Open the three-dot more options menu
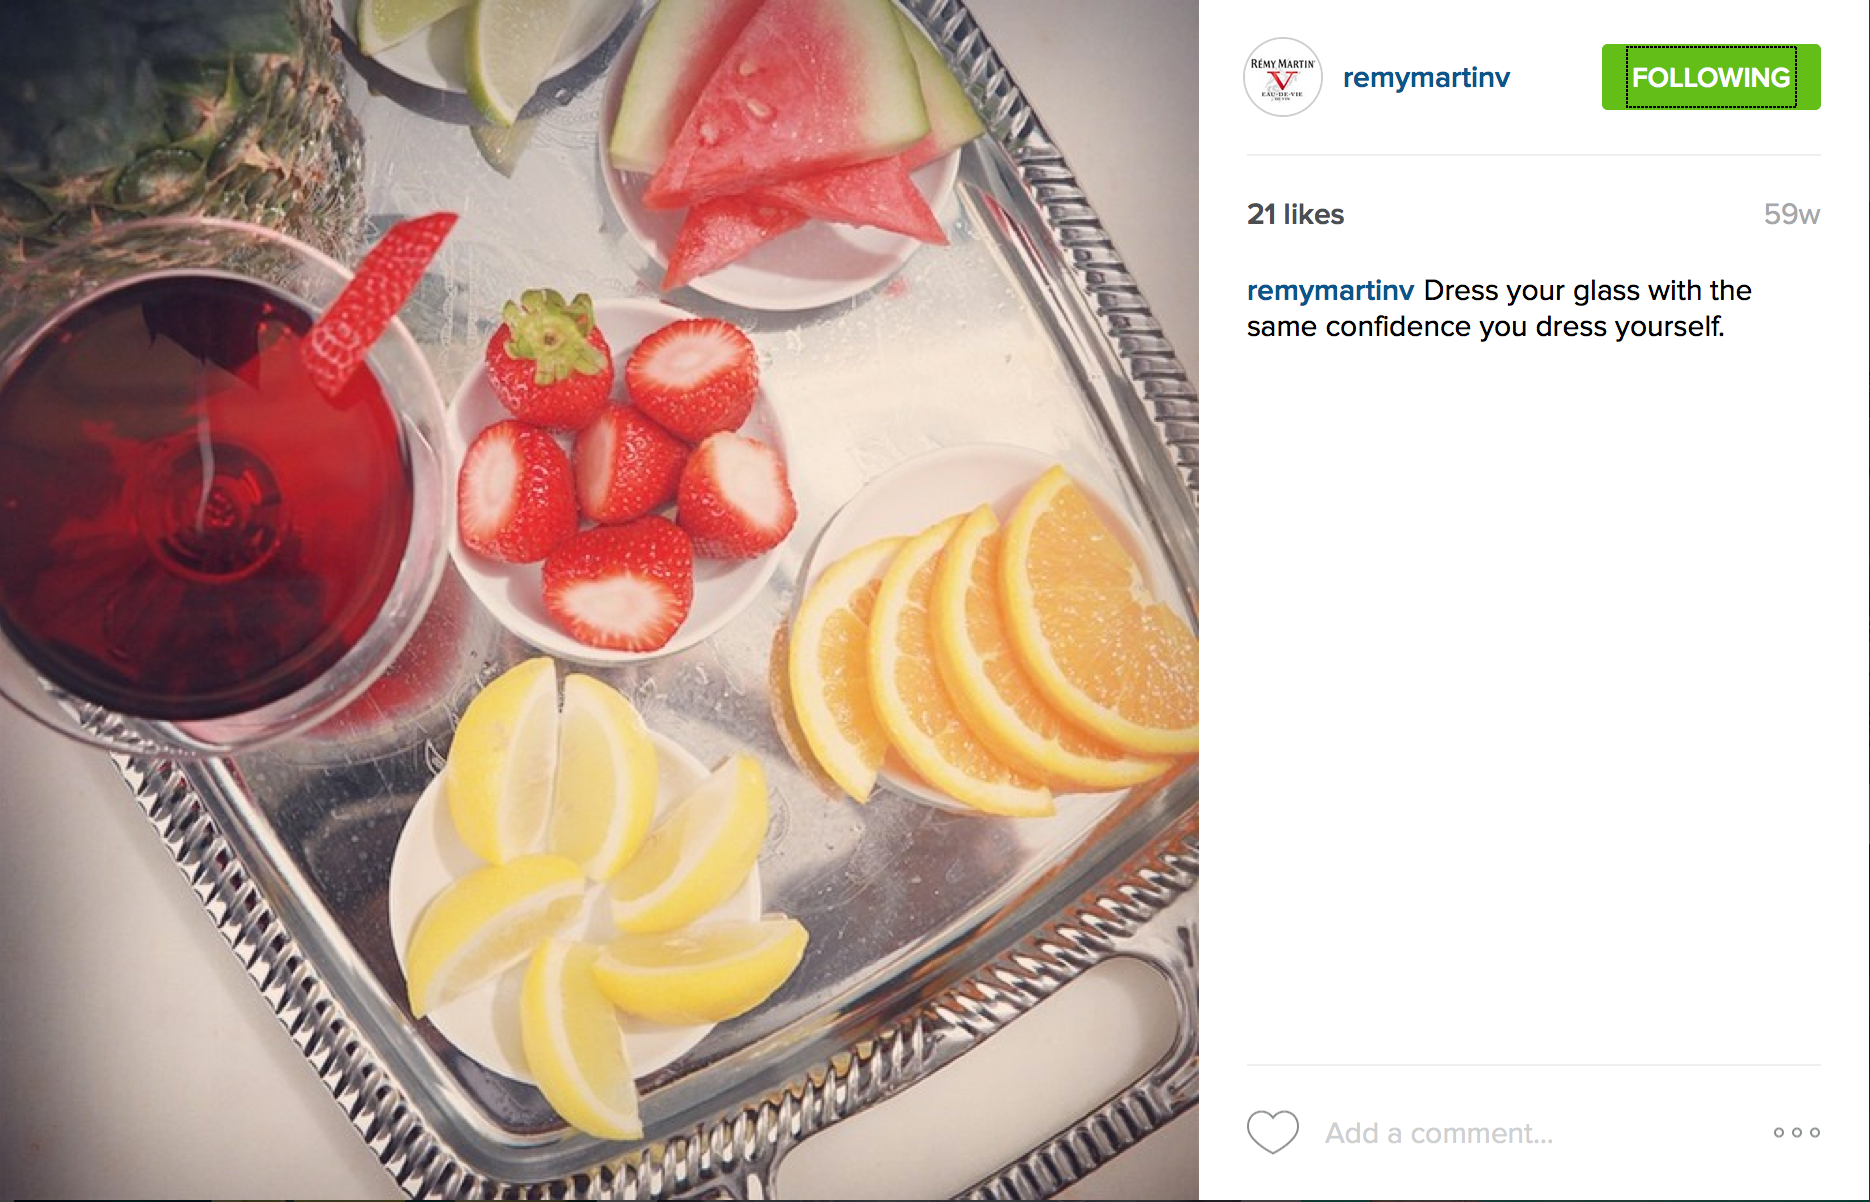This screenshot has width=1870, height=1202. click(1796, 1132)
